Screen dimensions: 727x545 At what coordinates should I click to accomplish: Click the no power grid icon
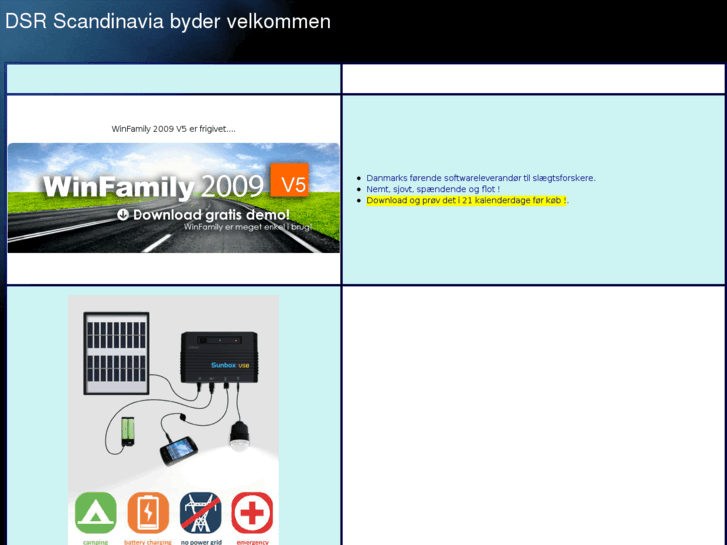click(200, 513)
